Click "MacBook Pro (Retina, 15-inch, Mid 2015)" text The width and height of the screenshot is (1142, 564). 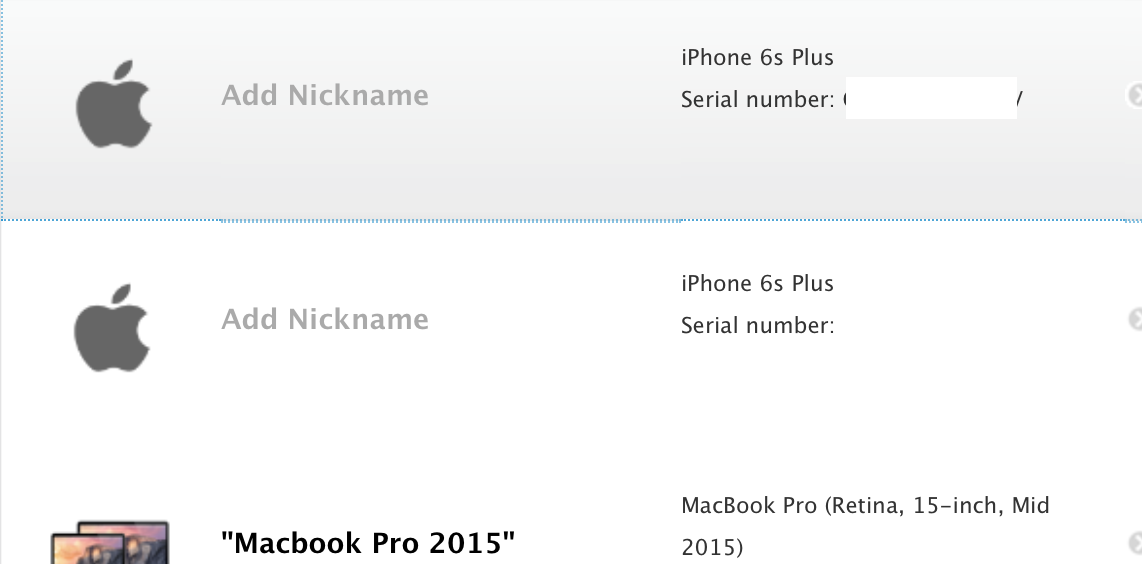pos(865,525)
